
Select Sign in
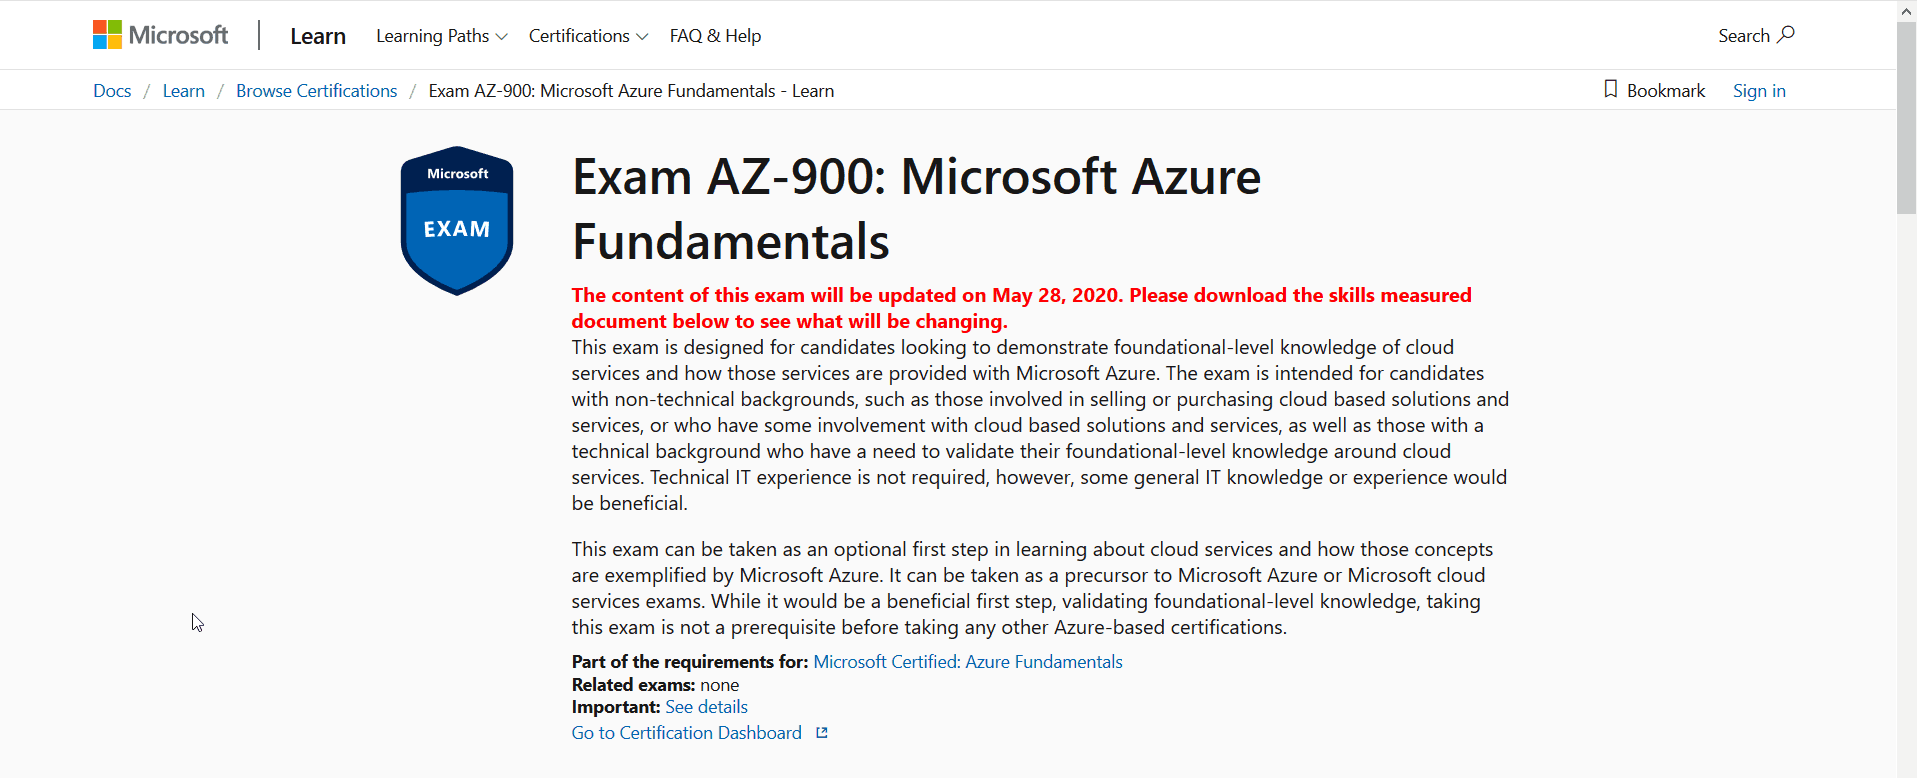(1759, 90)
